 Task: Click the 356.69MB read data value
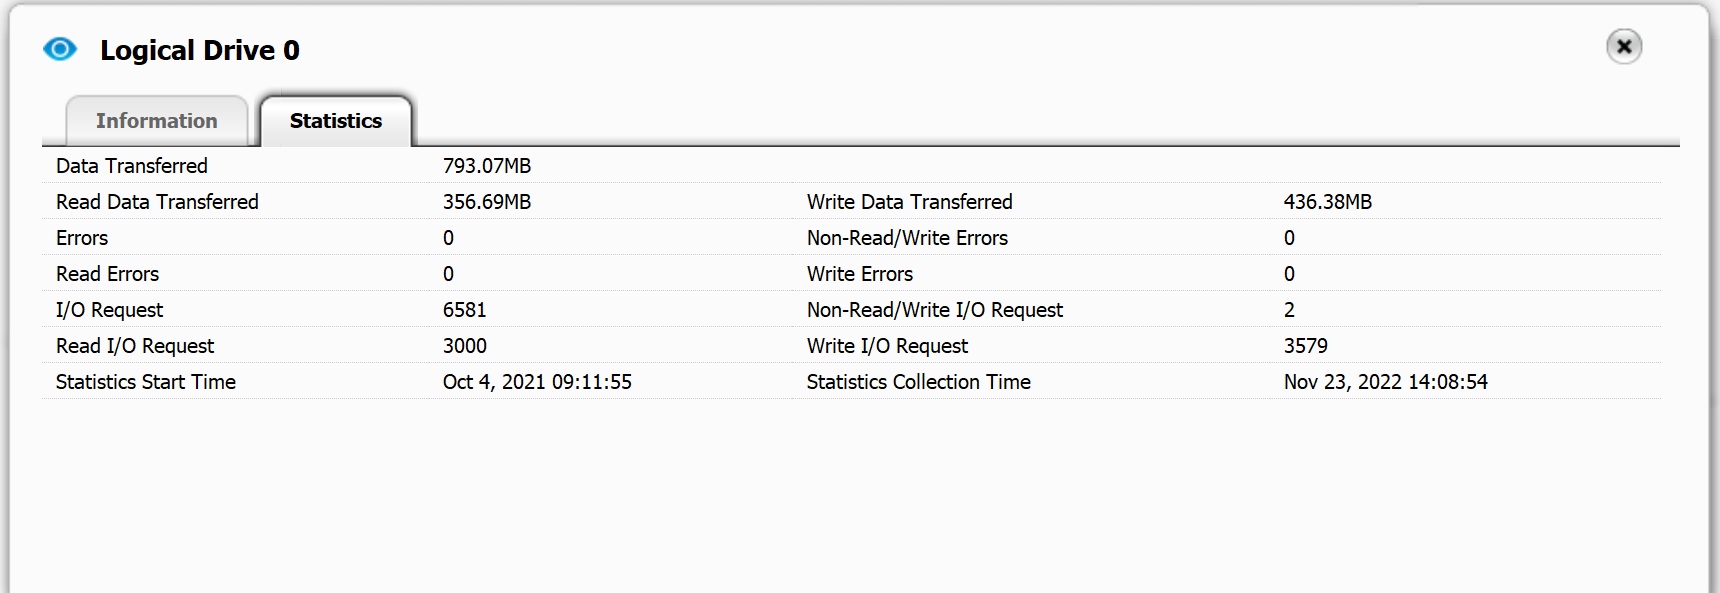pos(487,202)
